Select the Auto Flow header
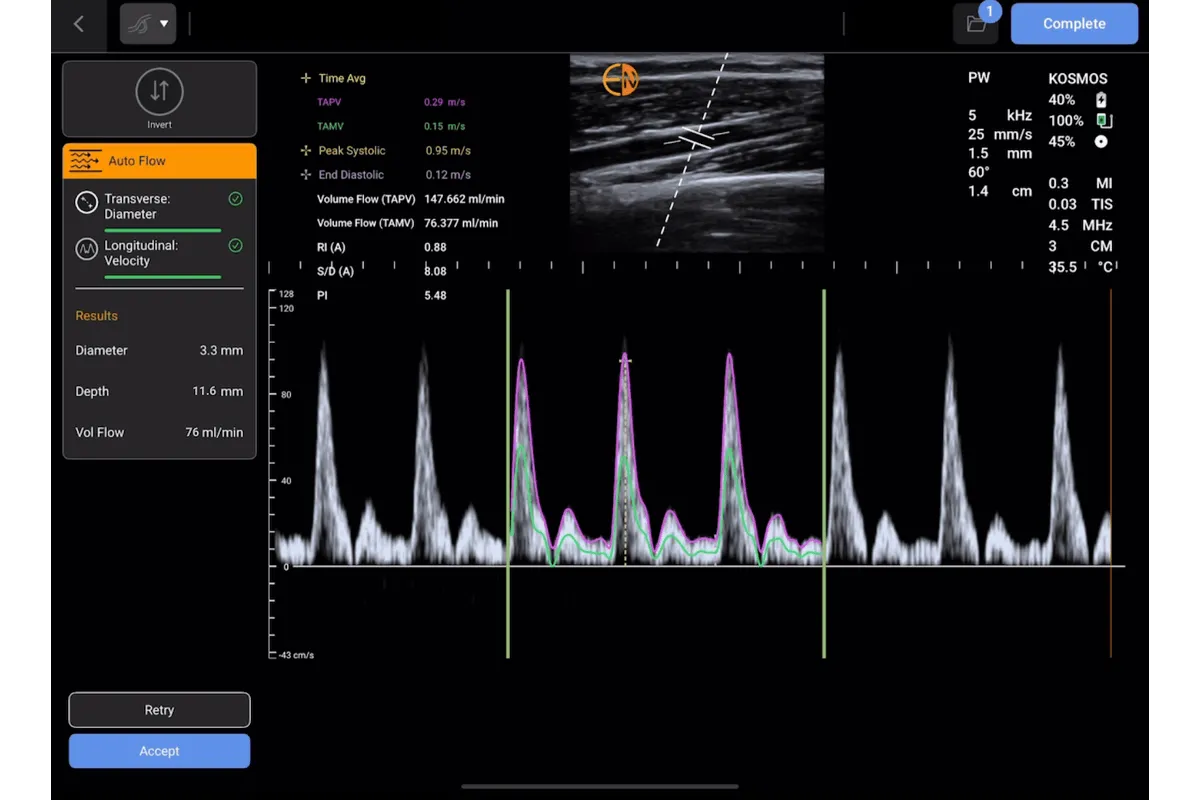1200x800 pixels. (159, 161)
